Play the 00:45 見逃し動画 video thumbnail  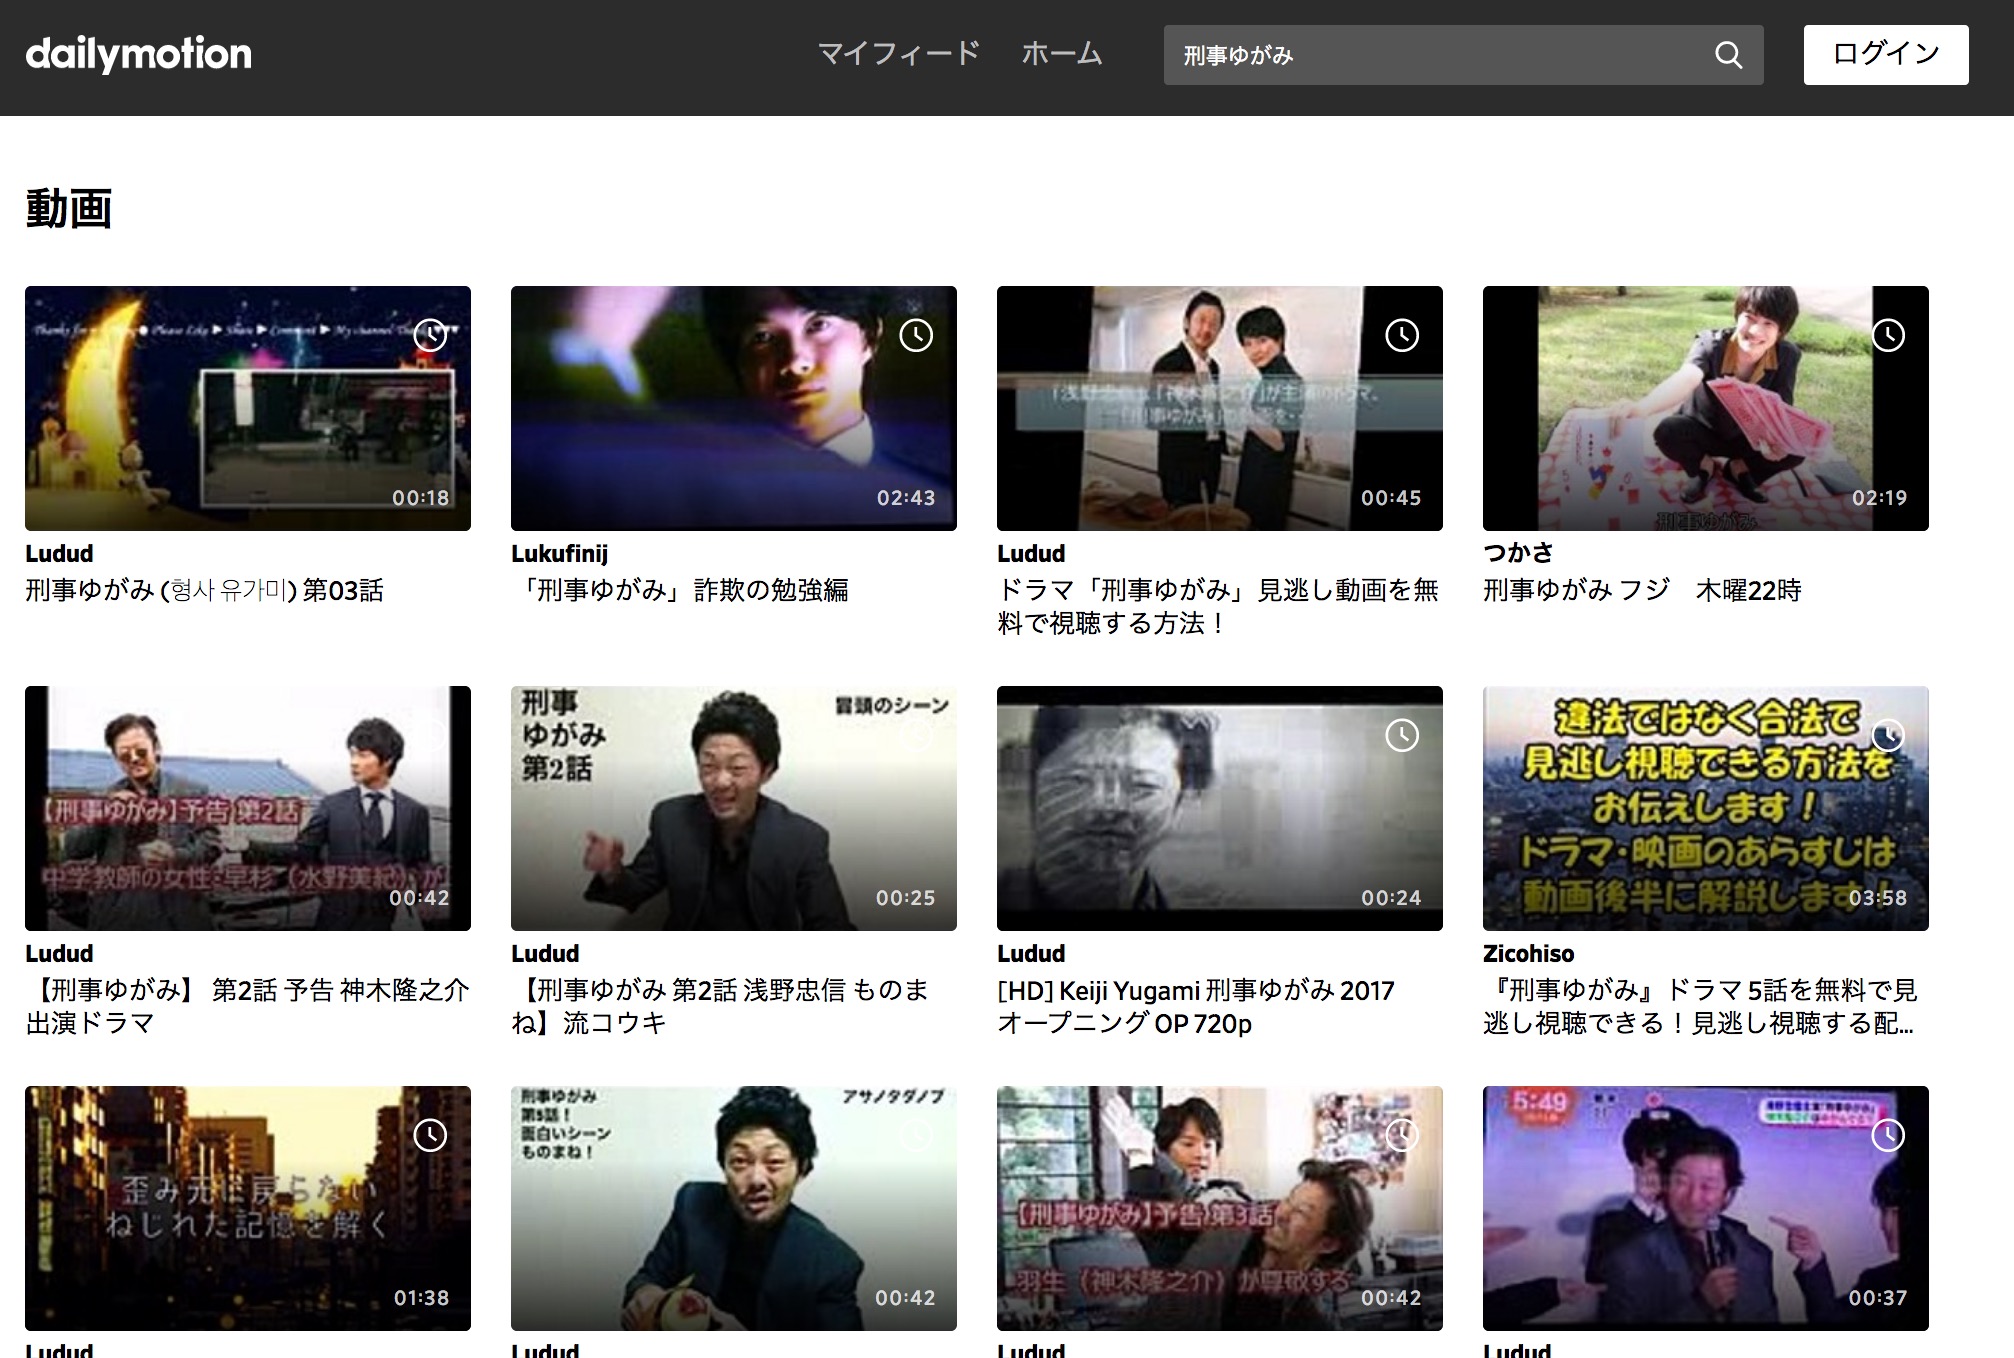click(1220, 408)
